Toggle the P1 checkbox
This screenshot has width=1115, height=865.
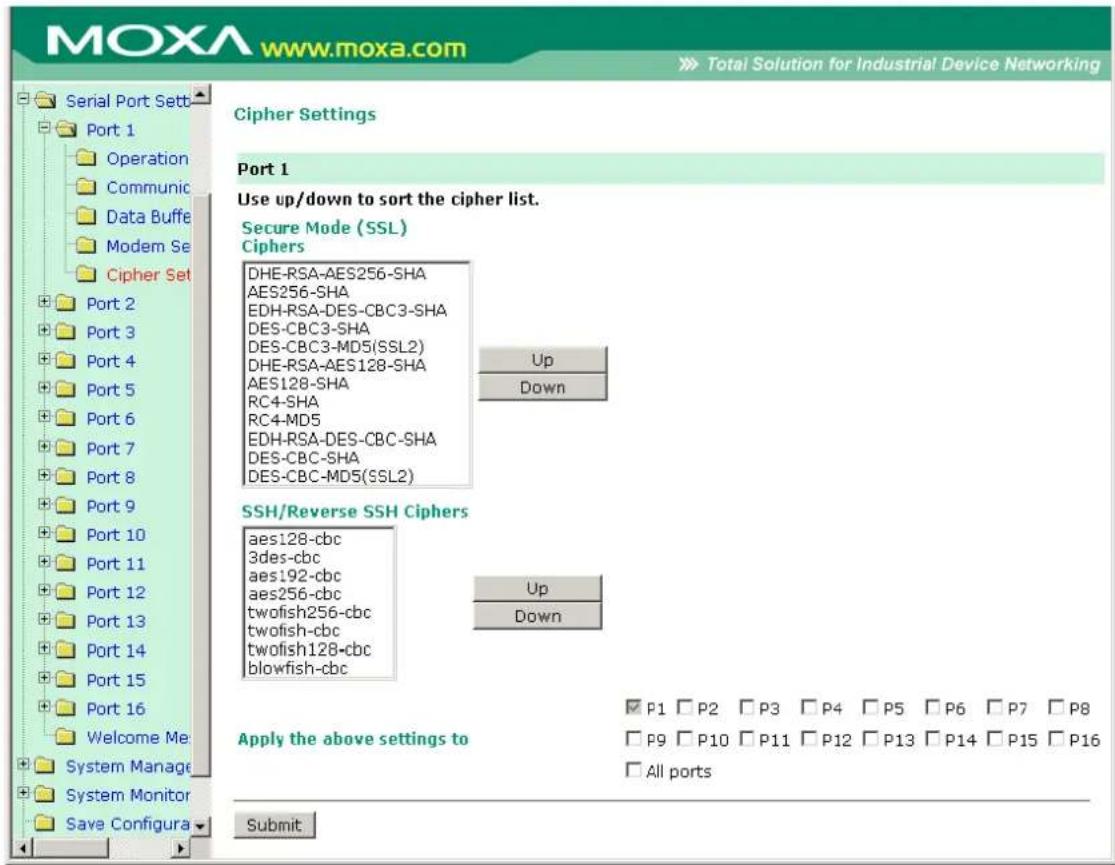tap(633, 707)
